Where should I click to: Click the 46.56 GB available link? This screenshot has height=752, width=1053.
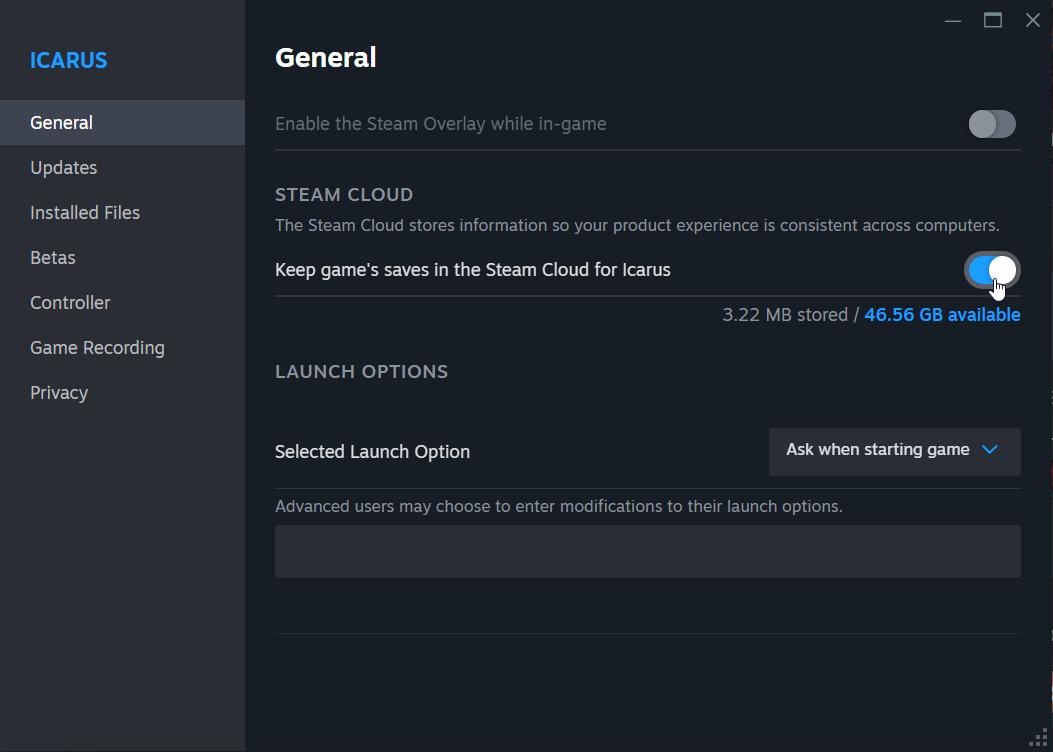tap(941, 314)
